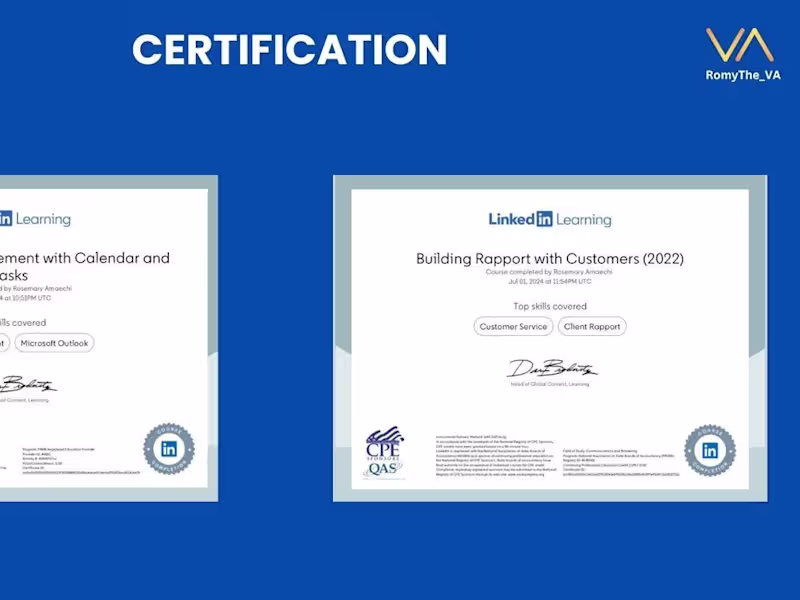Click the signature on the Calendar certificate
800x600 pixels.
coord(28,384)
